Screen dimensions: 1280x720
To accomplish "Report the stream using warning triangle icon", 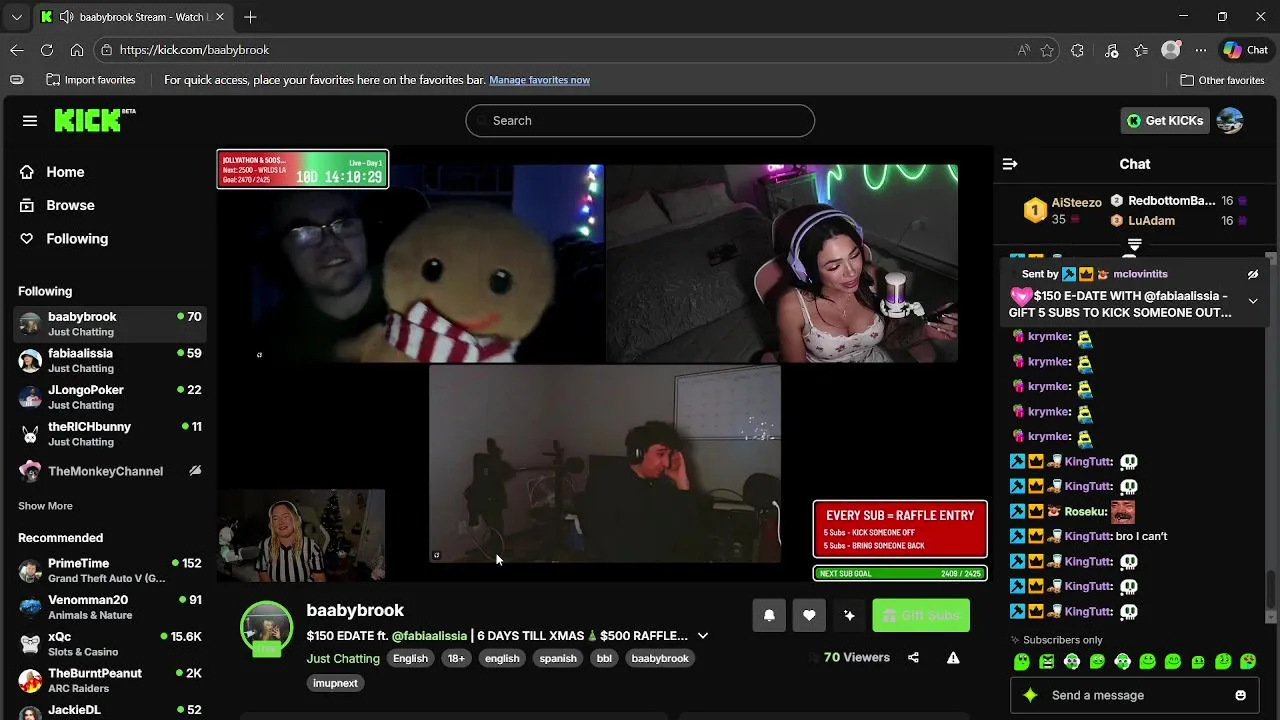I will point(953,658).
